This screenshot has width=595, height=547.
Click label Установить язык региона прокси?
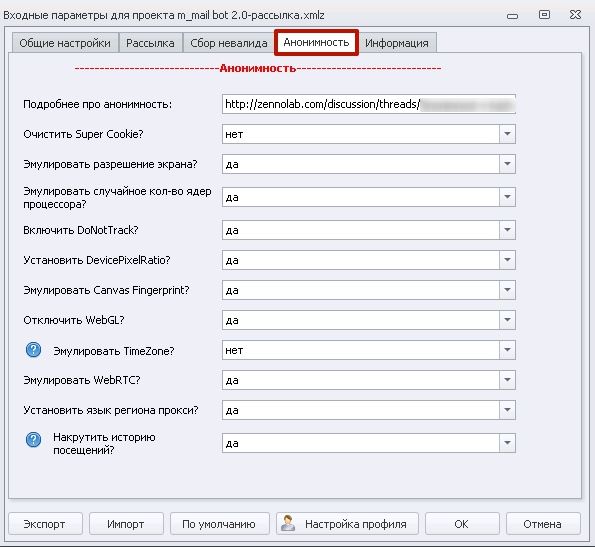[111, 410]
